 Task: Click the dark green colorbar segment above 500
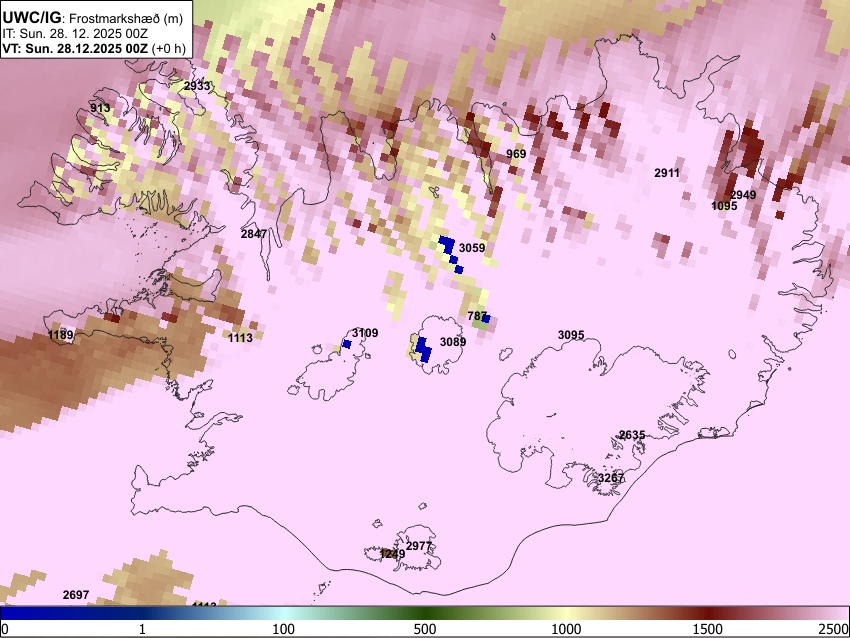(425, 613)
